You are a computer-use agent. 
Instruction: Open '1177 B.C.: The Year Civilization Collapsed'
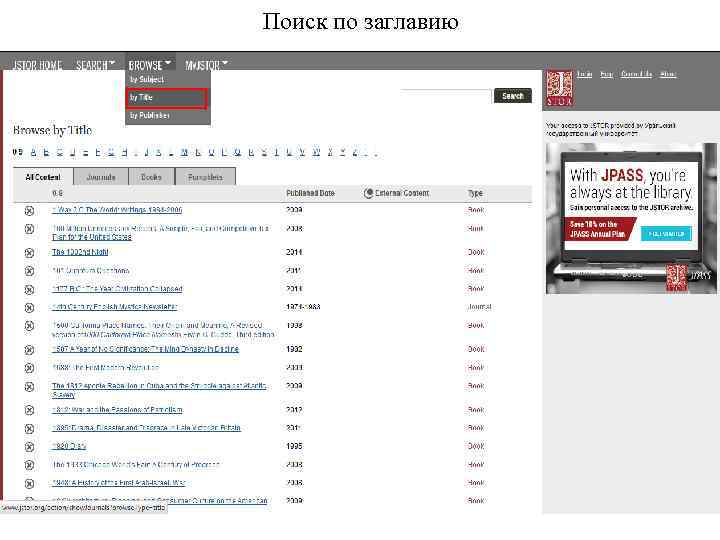click(x=117, y=289)
